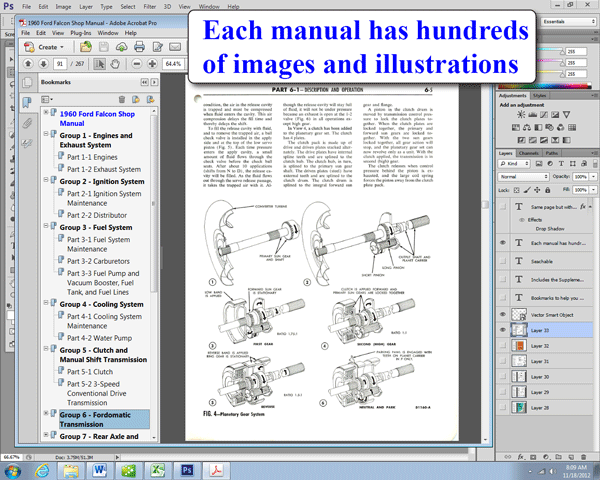This screenshot has height=480, width=600.
Task: Click the cloud upload icon in Acrobat
Action: [x=122, y=47]
